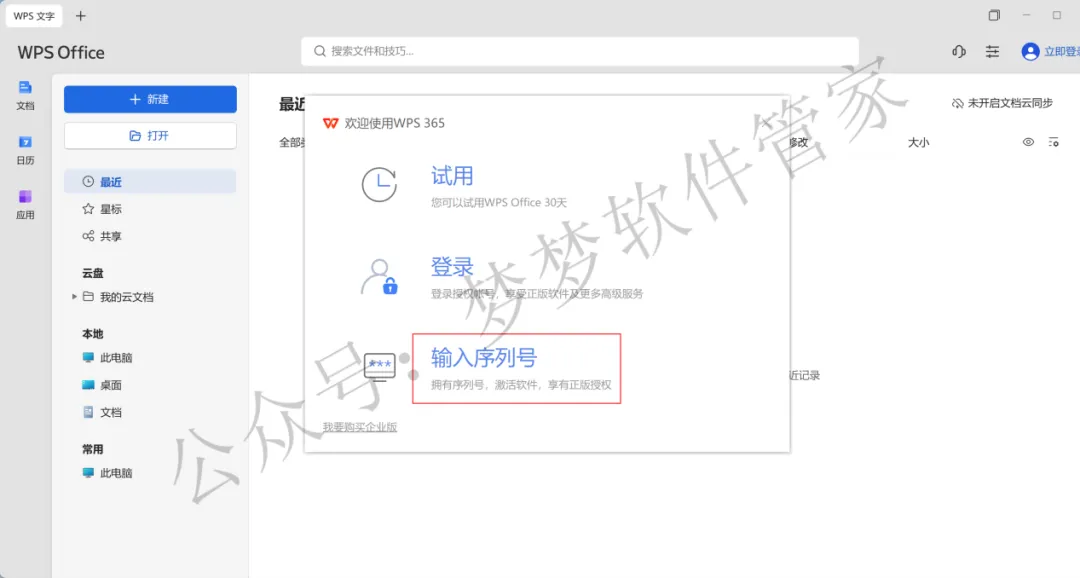Click the search magnifier icon
1080x578 pixels.
pos(320,51)
